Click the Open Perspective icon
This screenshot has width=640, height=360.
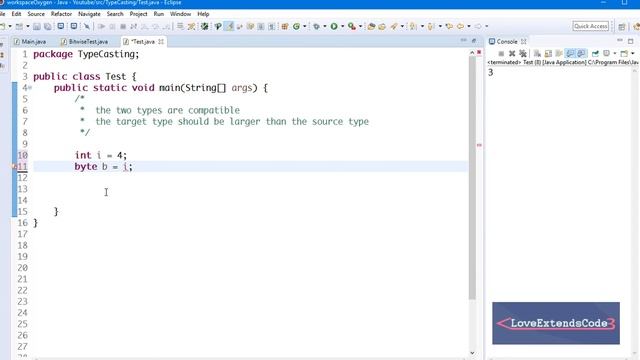[x=622, y=27]
